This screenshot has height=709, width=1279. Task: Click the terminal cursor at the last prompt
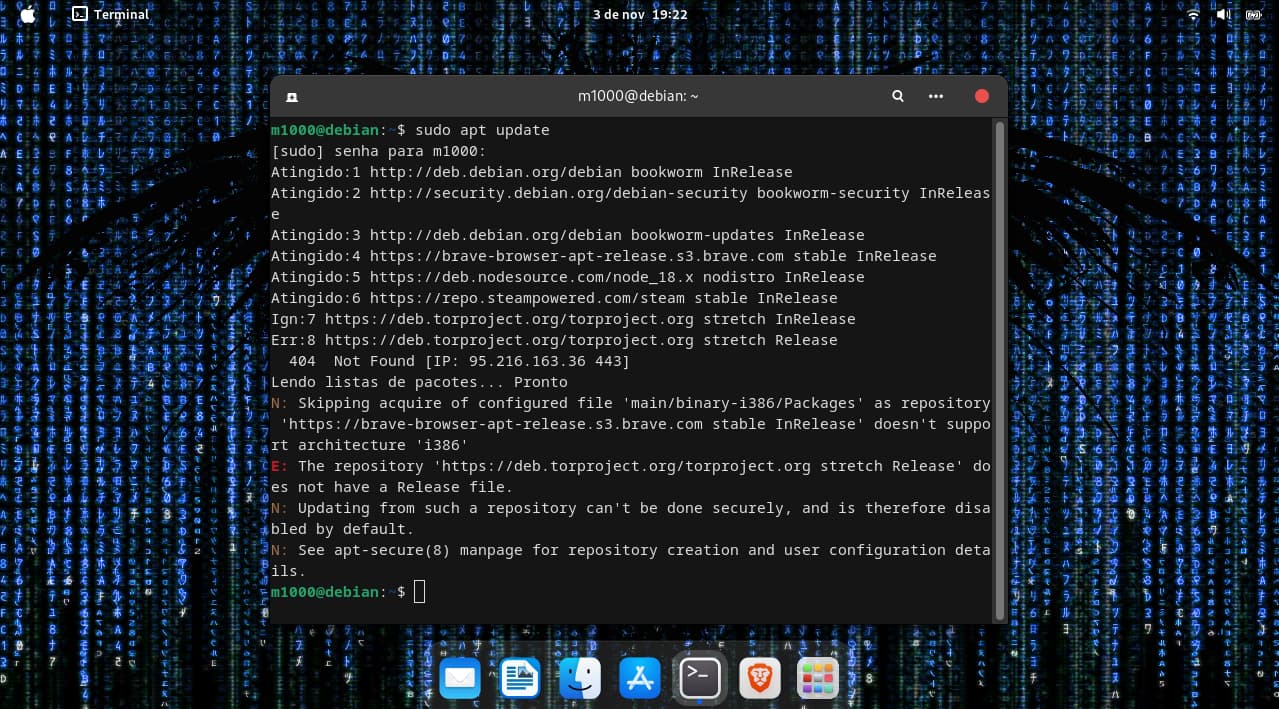pos(419,592)
